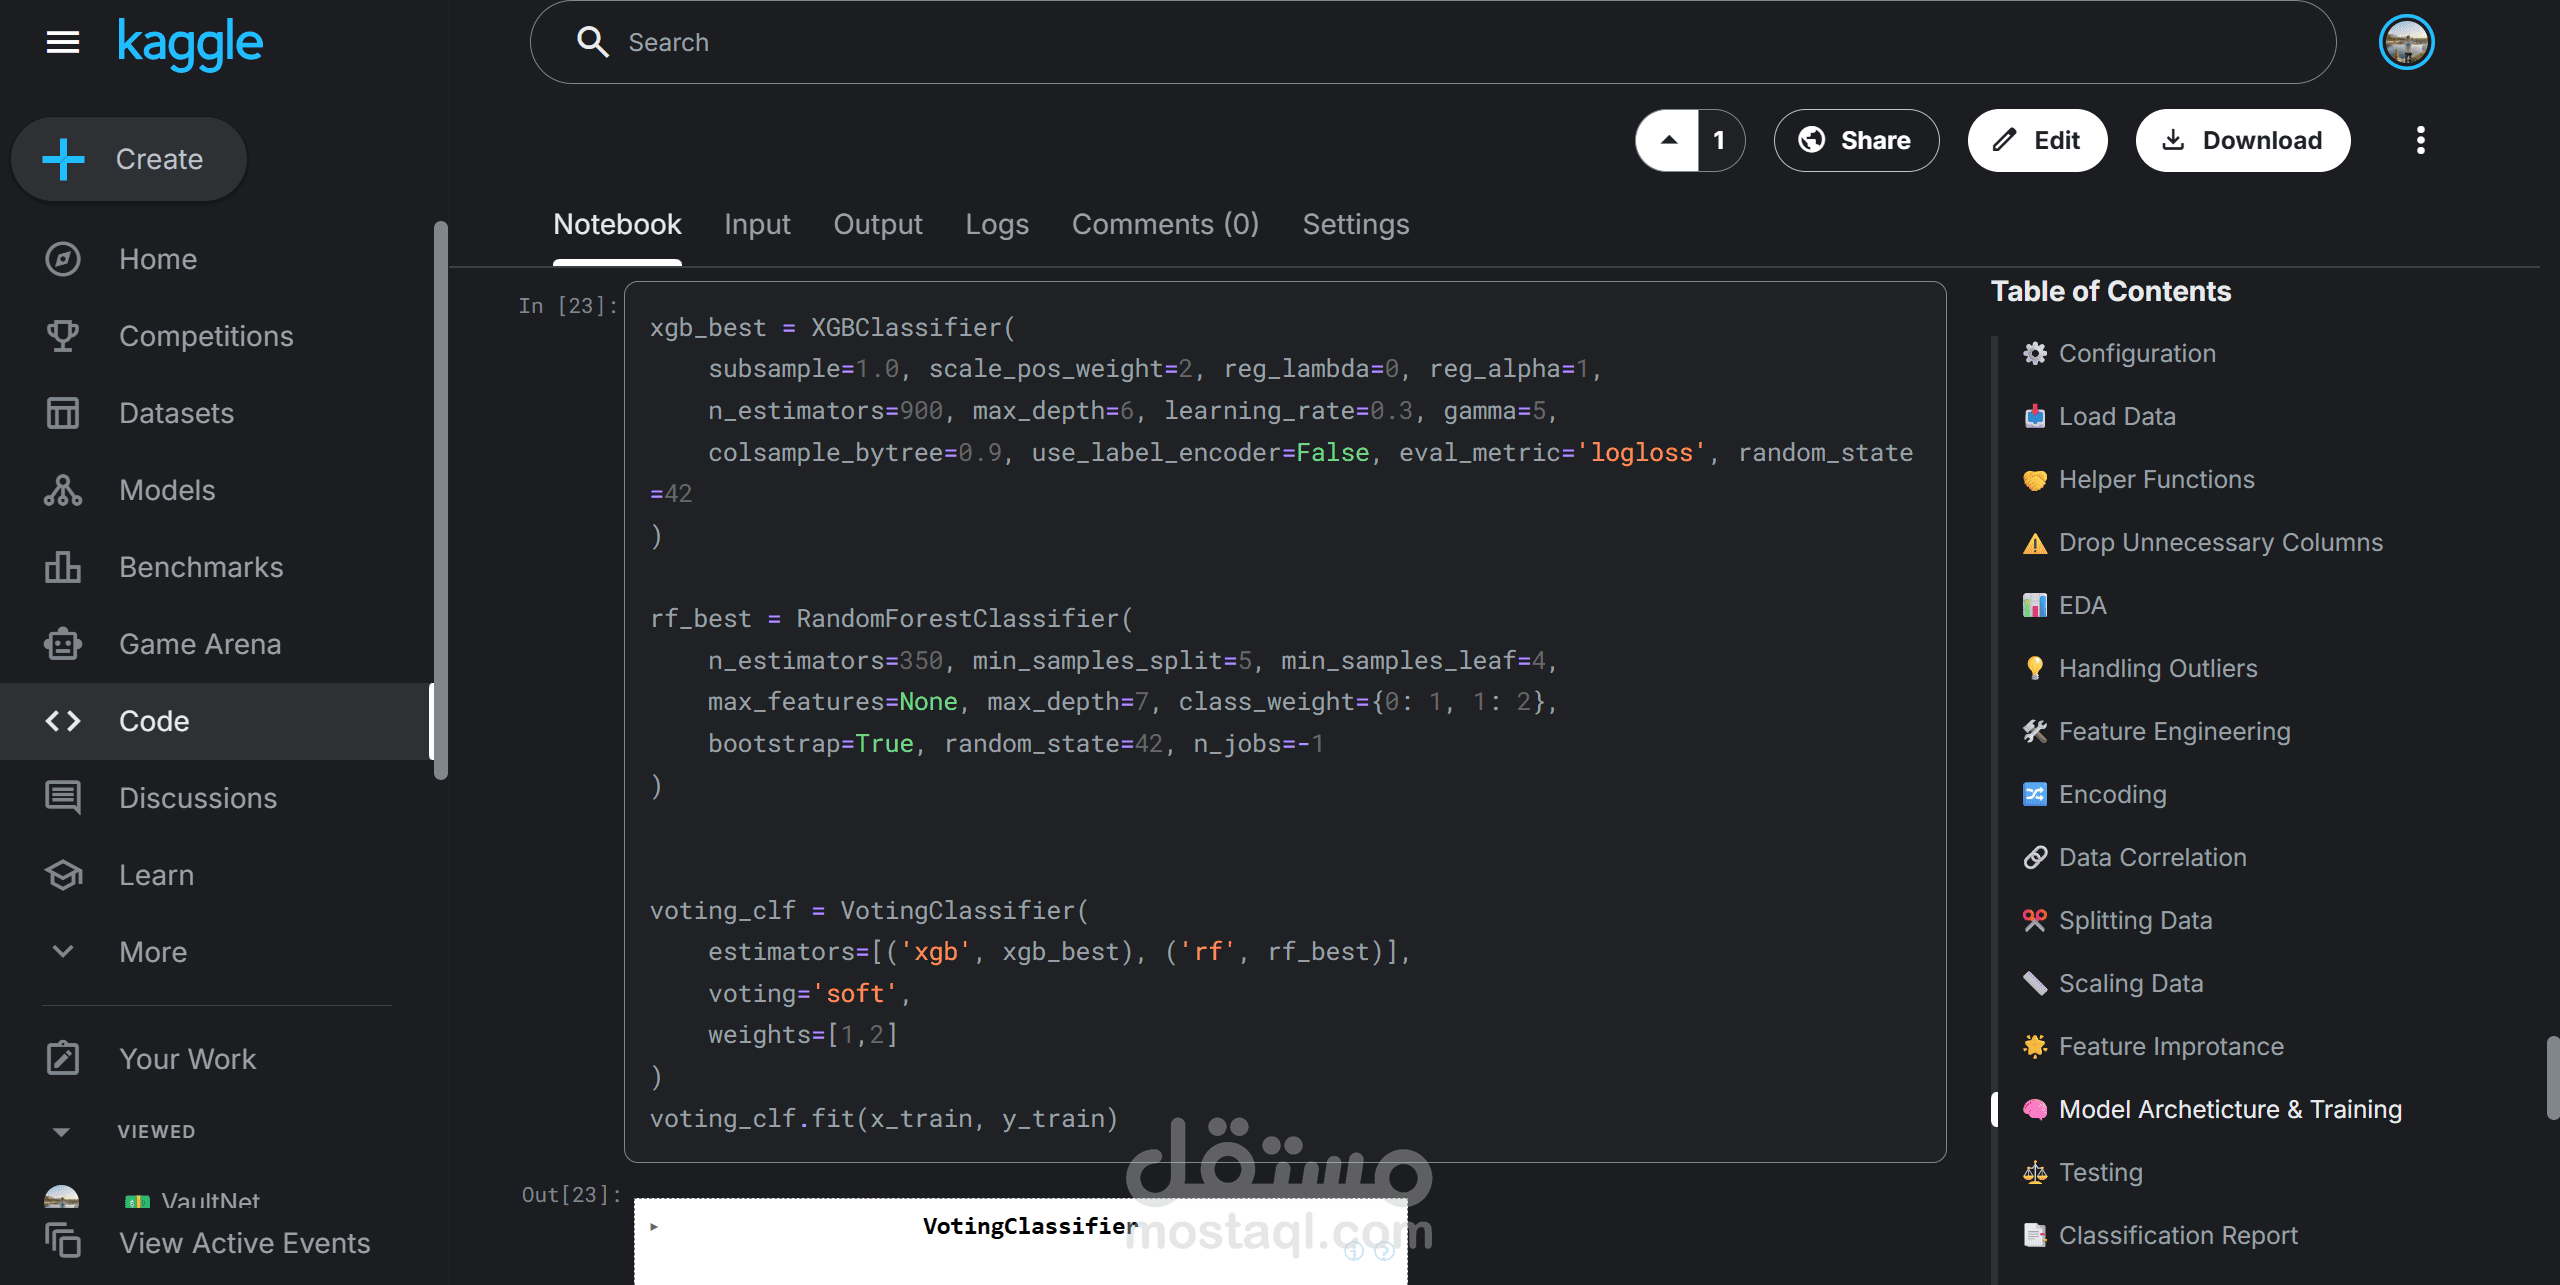Open the Learn graduation cap icon
Image resolution: width=2560 pixels, height=1285 pixels.
[63, 875]
